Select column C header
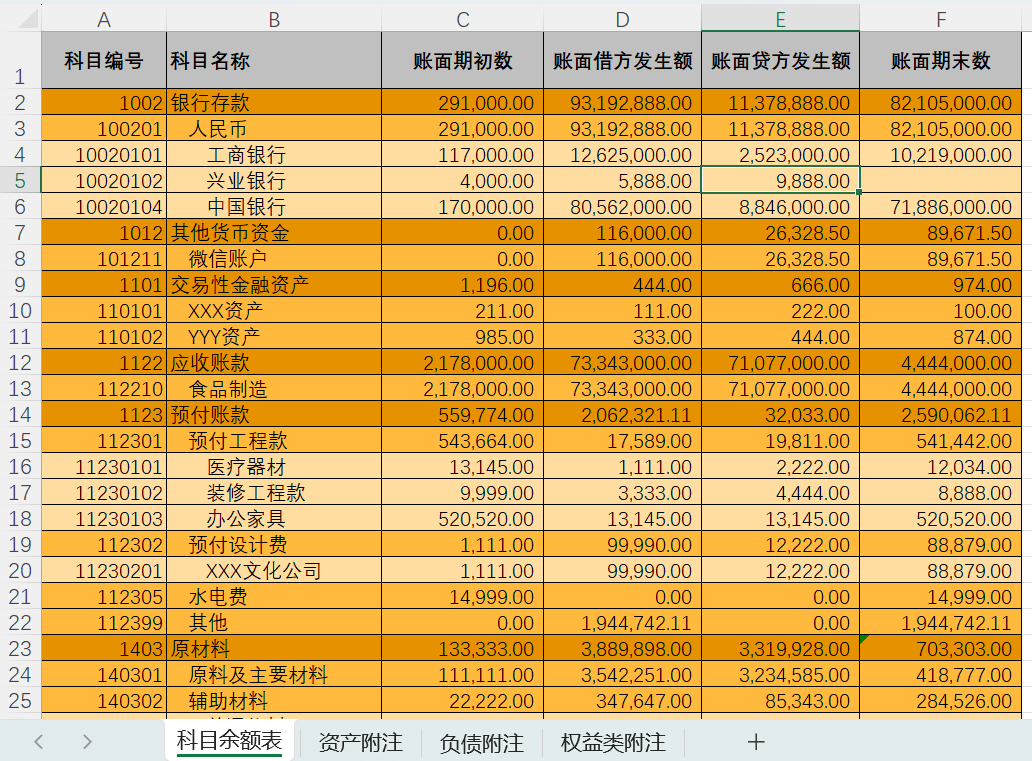Screen dimensions: 1032x761 click(x=463, y=19)
